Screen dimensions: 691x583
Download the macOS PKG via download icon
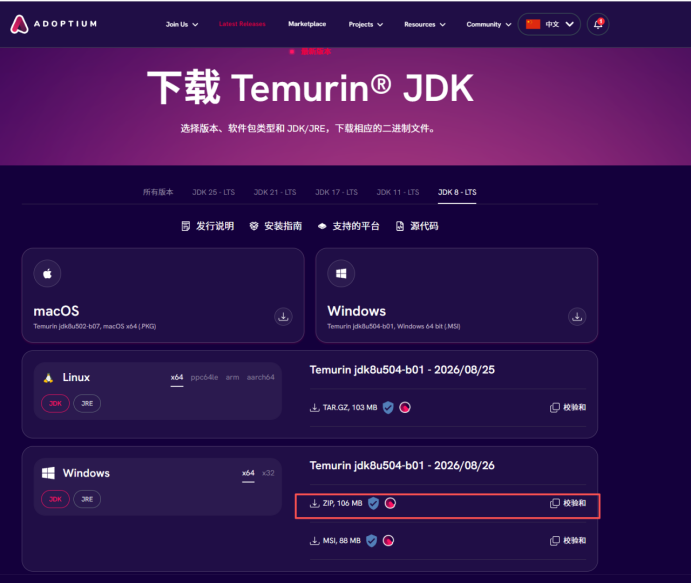click(283, 316)
